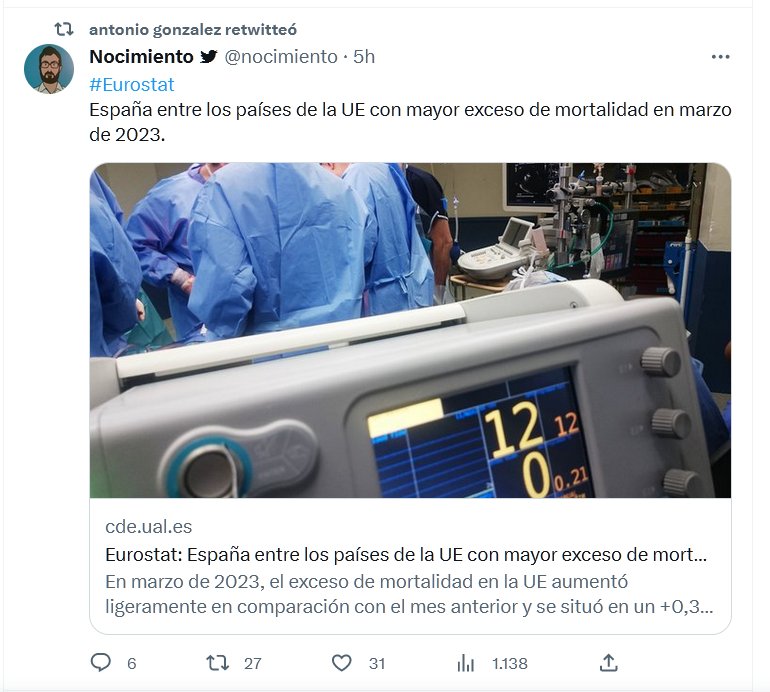Image resolution: width=770 pixels, height=692 pixels.
Task: Like the tweet with the heart icon
Action: 342,663
